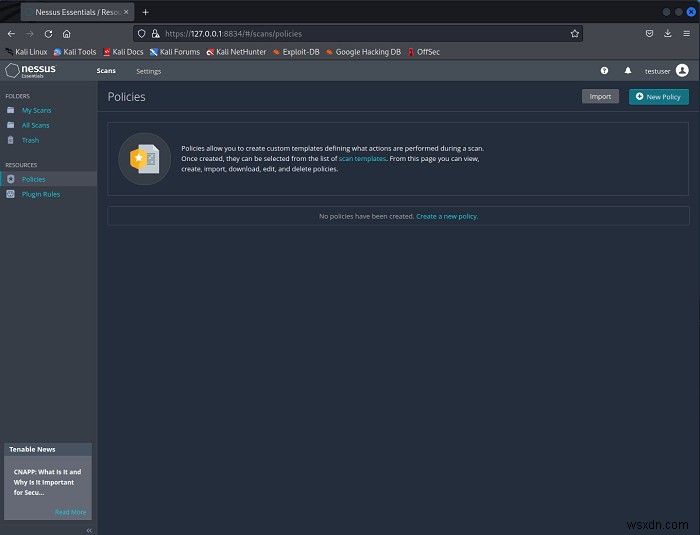Close the Nessus Essentials tab
The width and height of the screenshot is (700, 535).
(126, 12)
